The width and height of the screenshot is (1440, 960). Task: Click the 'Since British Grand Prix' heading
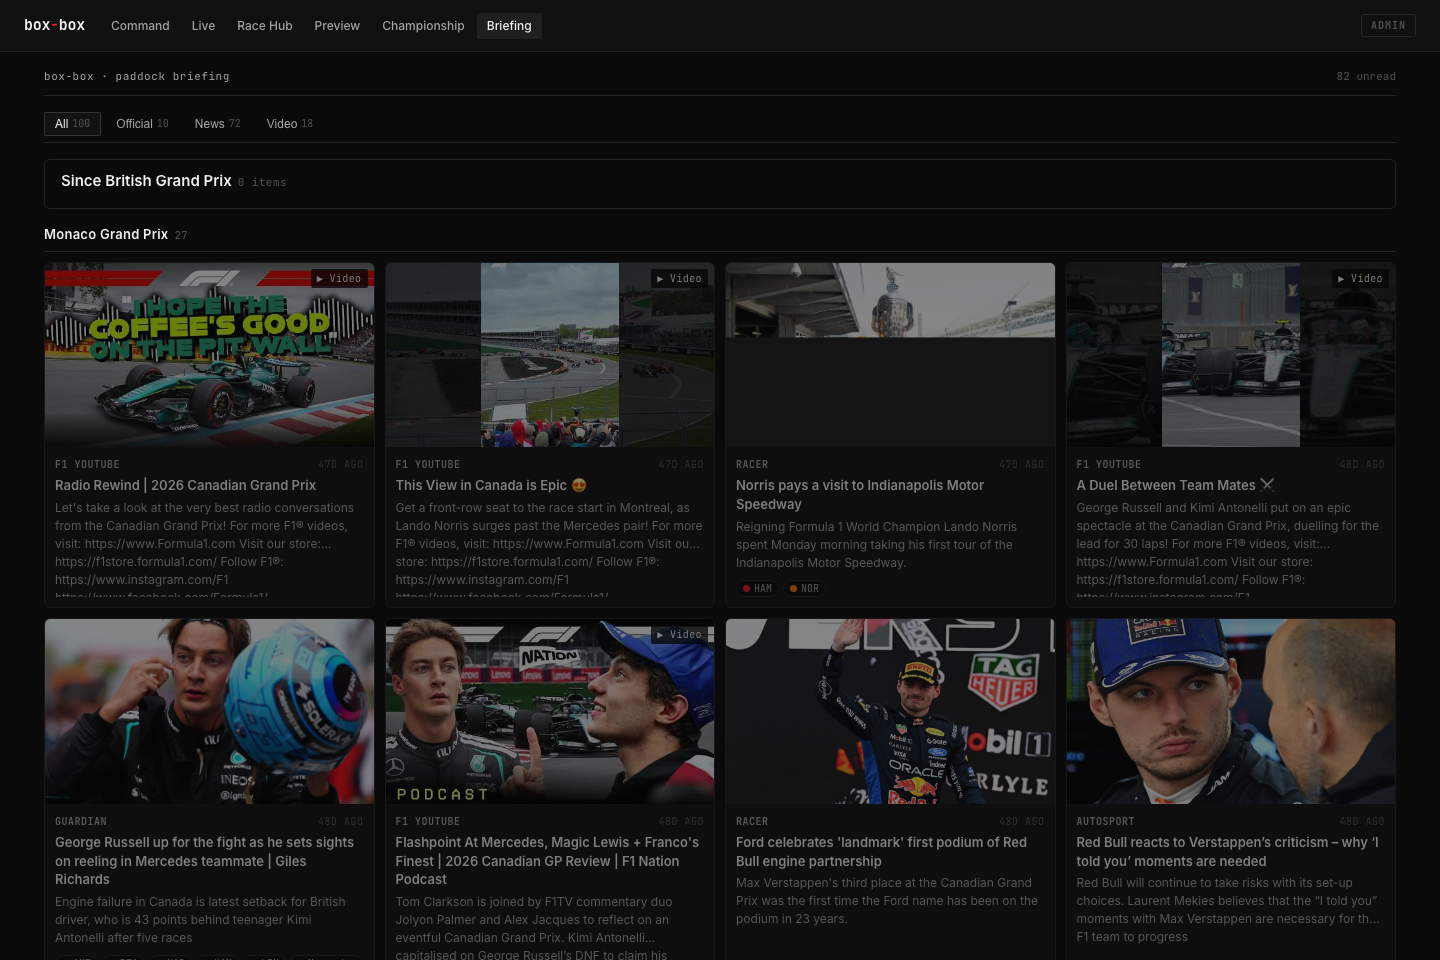pos(146,181)
